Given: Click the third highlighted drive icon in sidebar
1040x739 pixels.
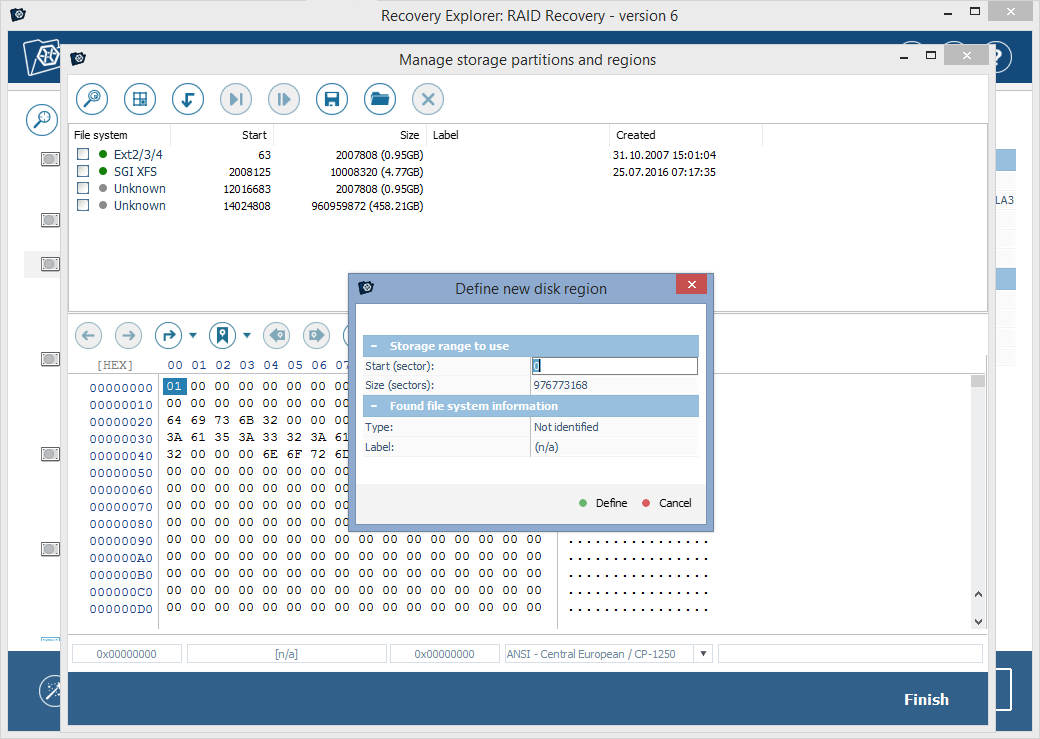Looking at the screenshot, I should coord(50,264).
